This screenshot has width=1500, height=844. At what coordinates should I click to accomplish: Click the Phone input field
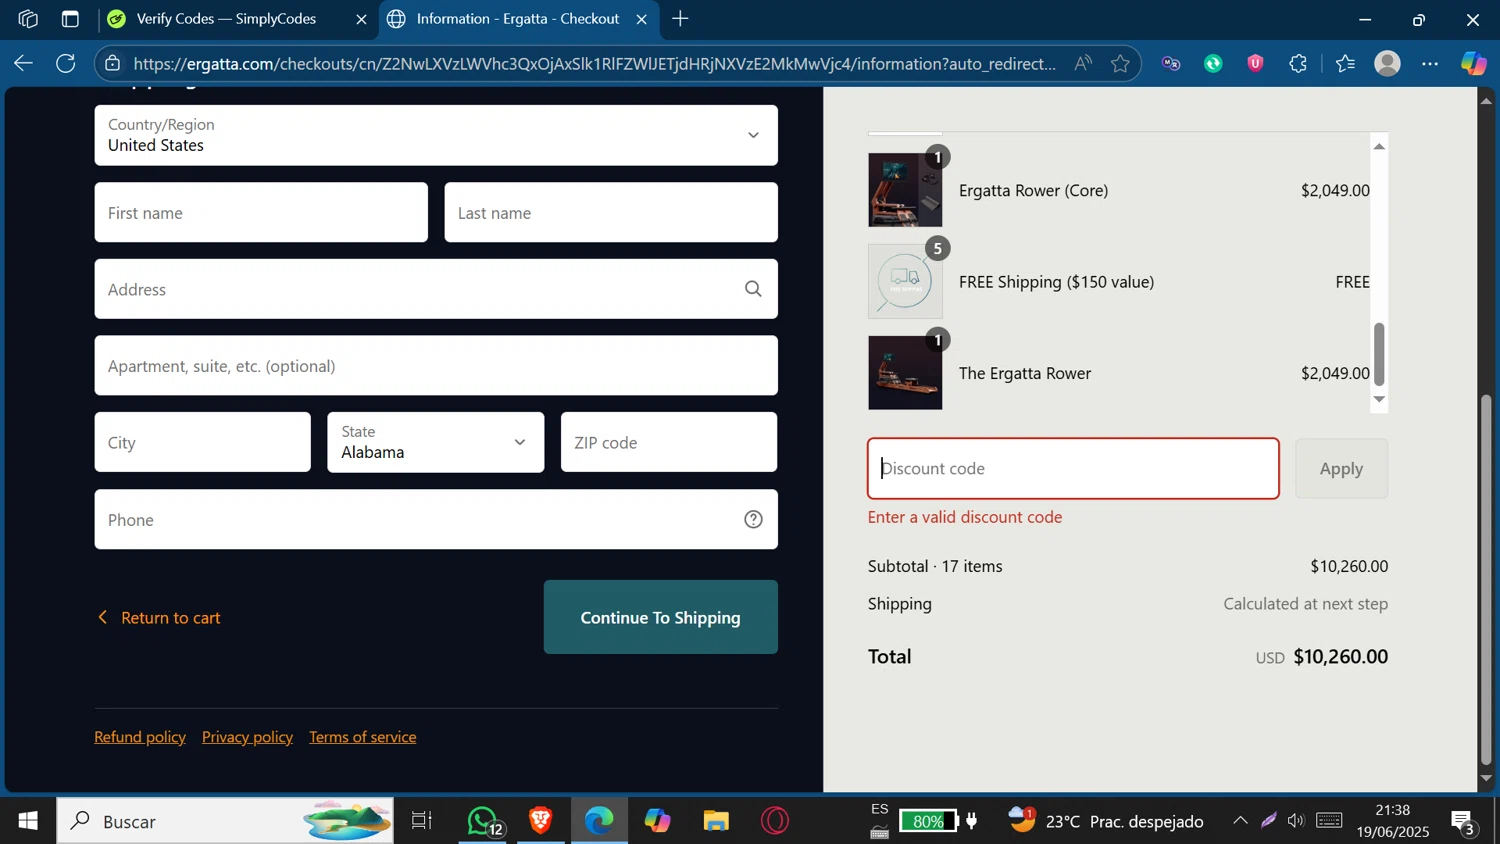[x=436, y=519]
